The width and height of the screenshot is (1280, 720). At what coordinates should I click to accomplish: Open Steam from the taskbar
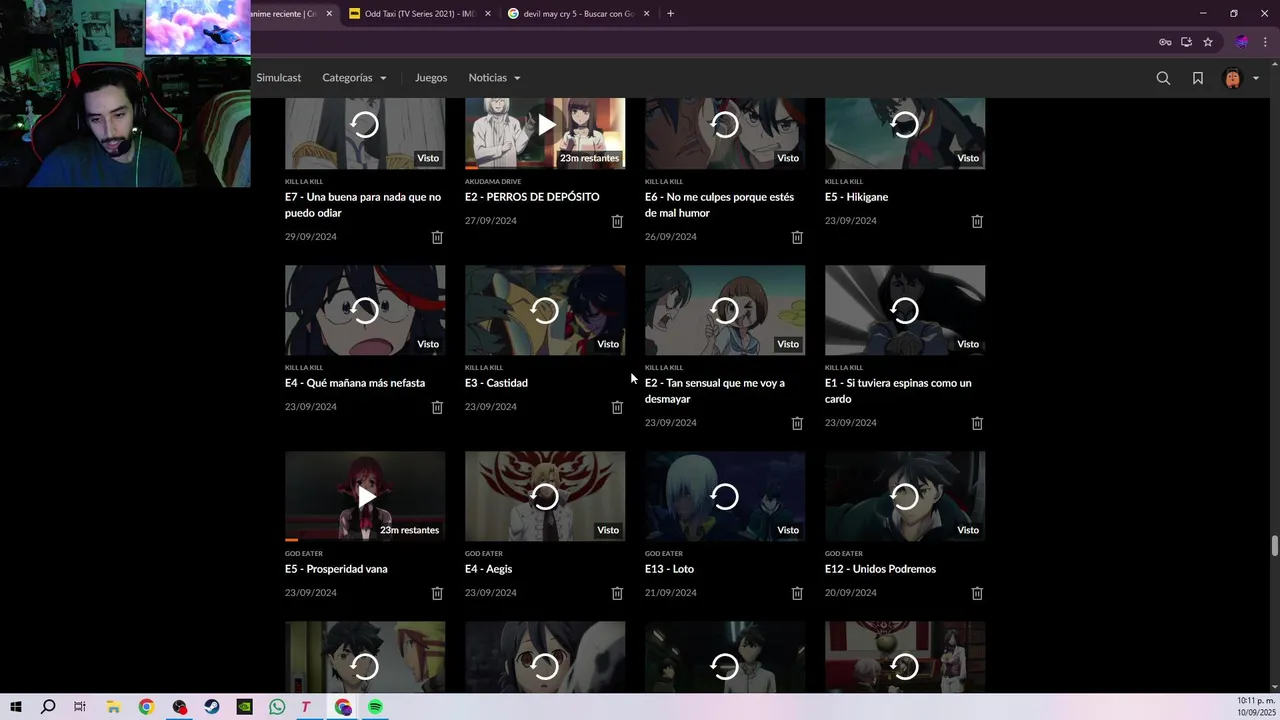212,707
